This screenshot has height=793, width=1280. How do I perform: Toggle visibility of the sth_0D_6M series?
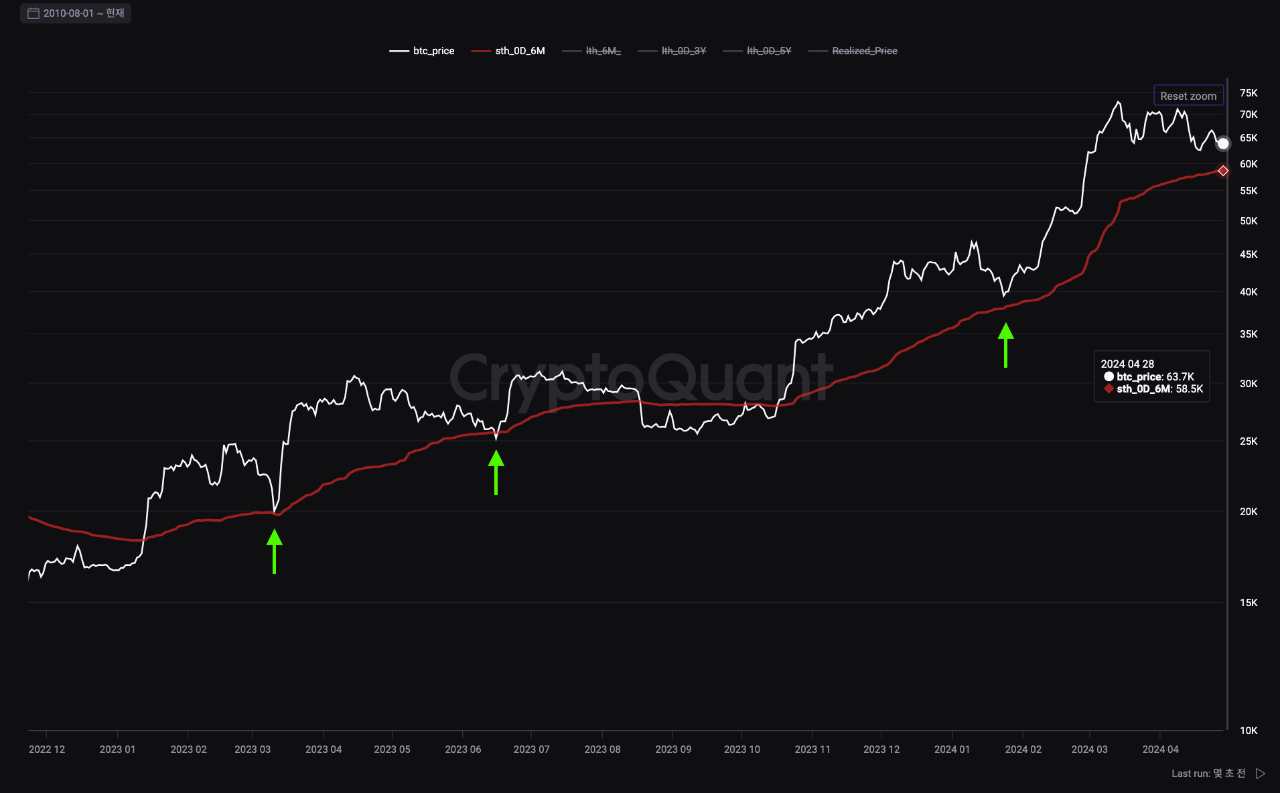(520, 50)
